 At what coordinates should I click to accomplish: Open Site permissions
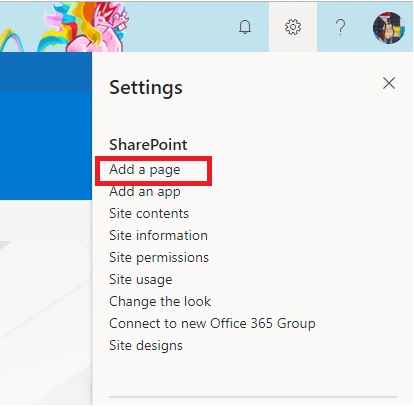pos(159,258)
